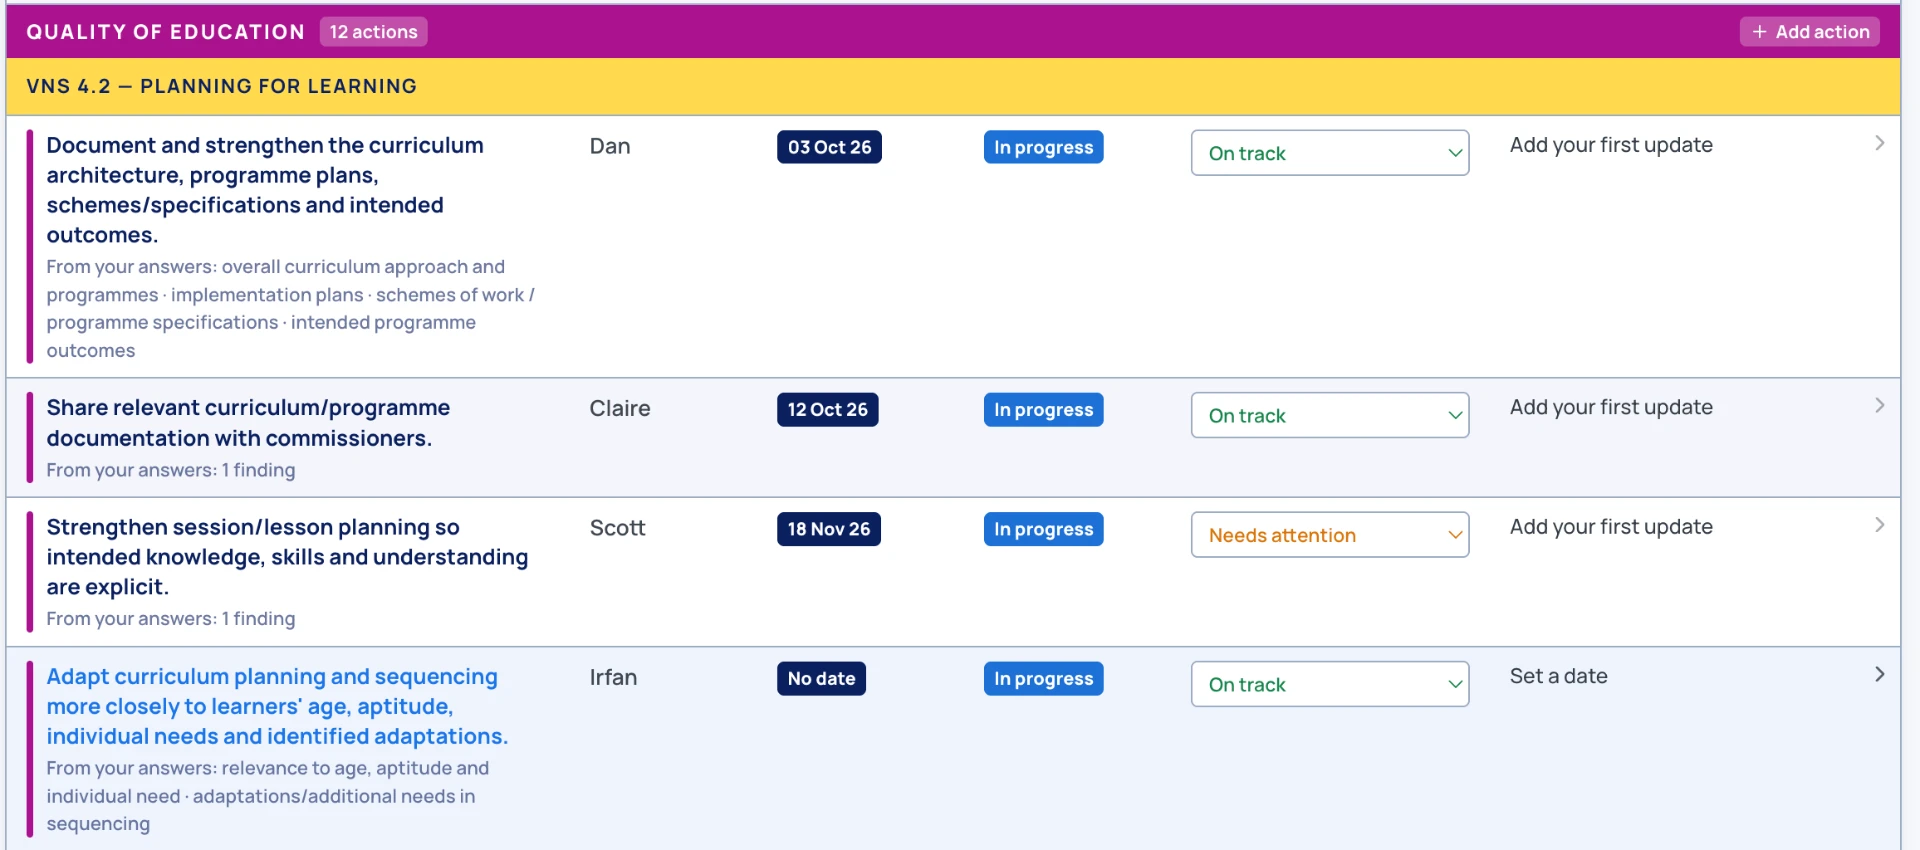
Task: Select the 12 Oct 26 date badge
Action: tap(828, 410)
